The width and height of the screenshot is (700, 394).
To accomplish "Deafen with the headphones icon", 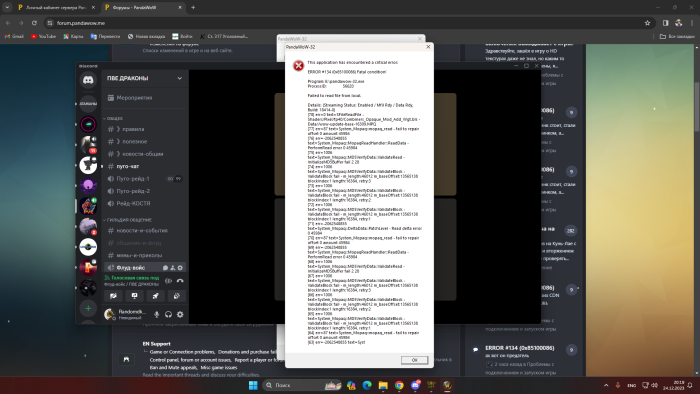I will (x=168, y=315).
